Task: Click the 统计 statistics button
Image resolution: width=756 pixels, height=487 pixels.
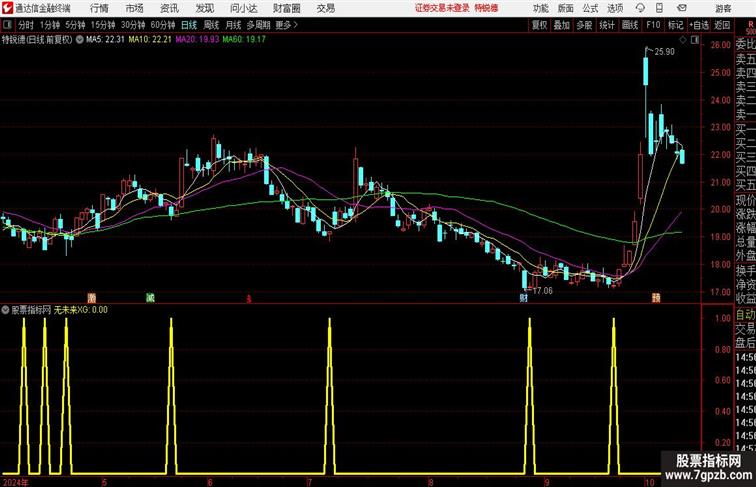Action: point(607,25)
